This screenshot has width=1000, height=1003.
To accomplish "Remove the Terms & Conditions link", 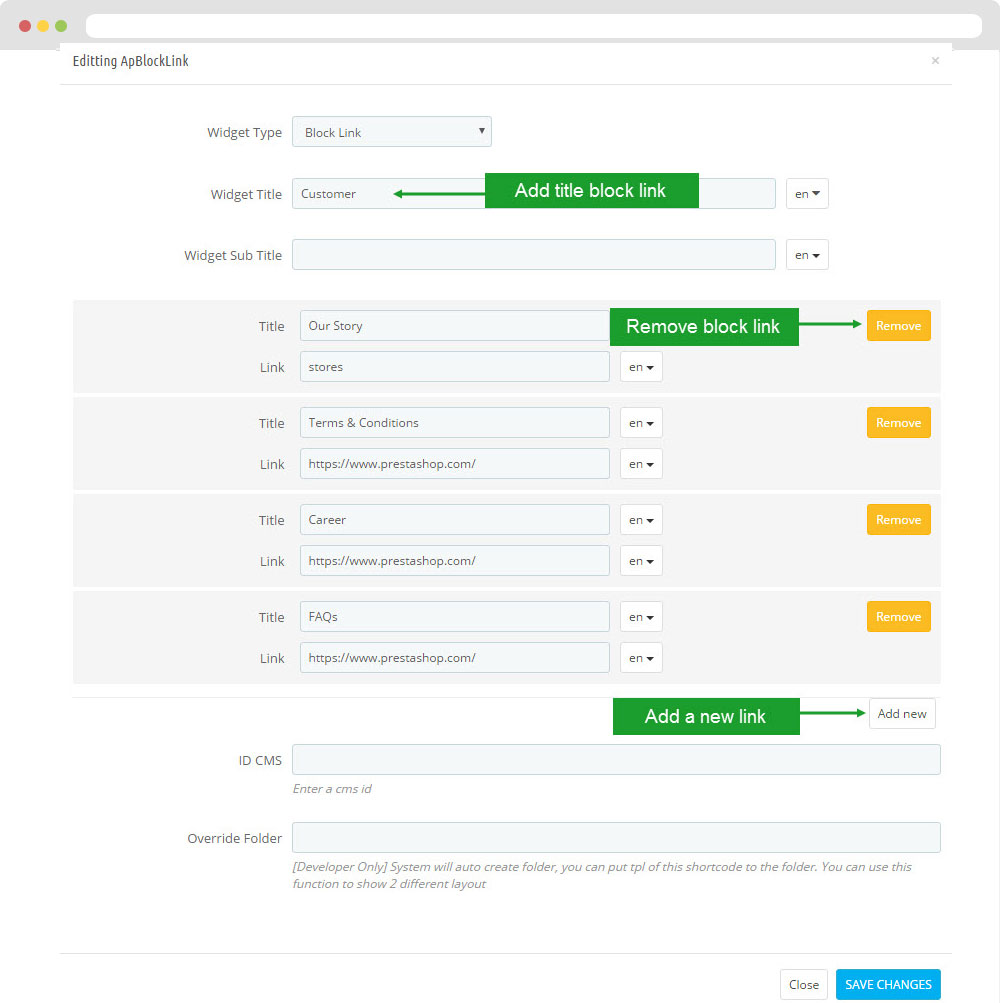I will (x=898, y=423).
